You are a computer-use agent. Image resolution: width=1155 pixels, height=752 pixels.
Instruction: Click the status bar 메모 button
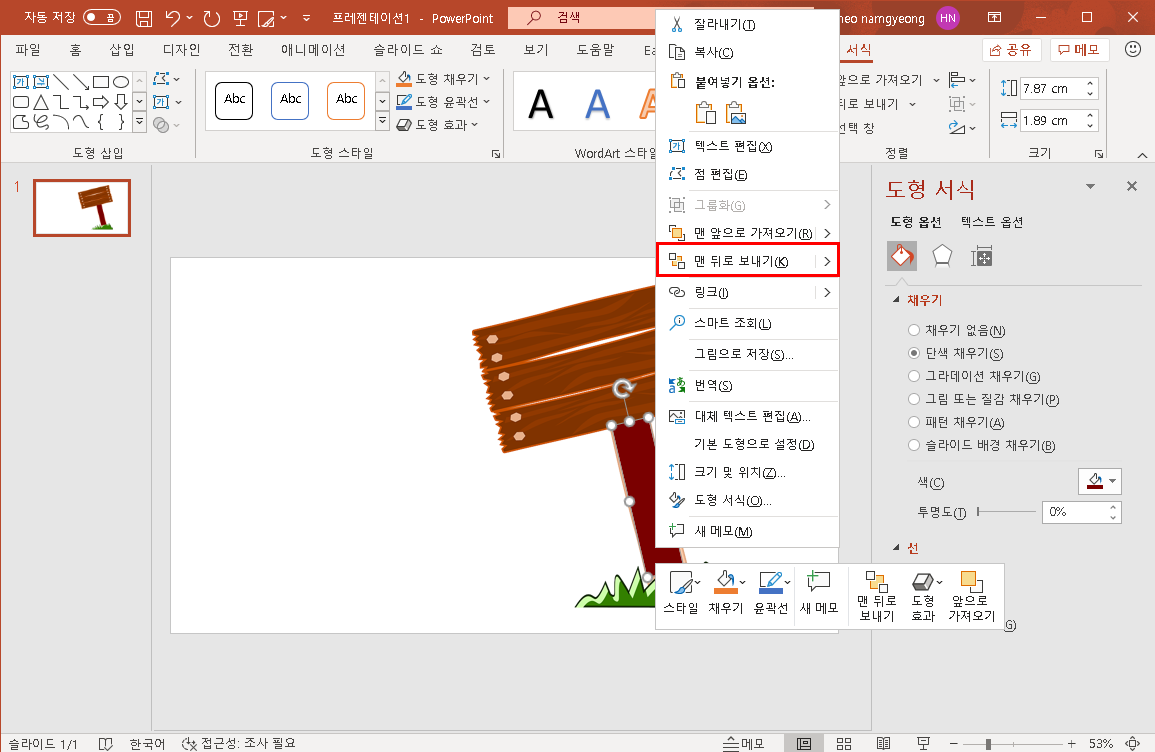(744, 743)
